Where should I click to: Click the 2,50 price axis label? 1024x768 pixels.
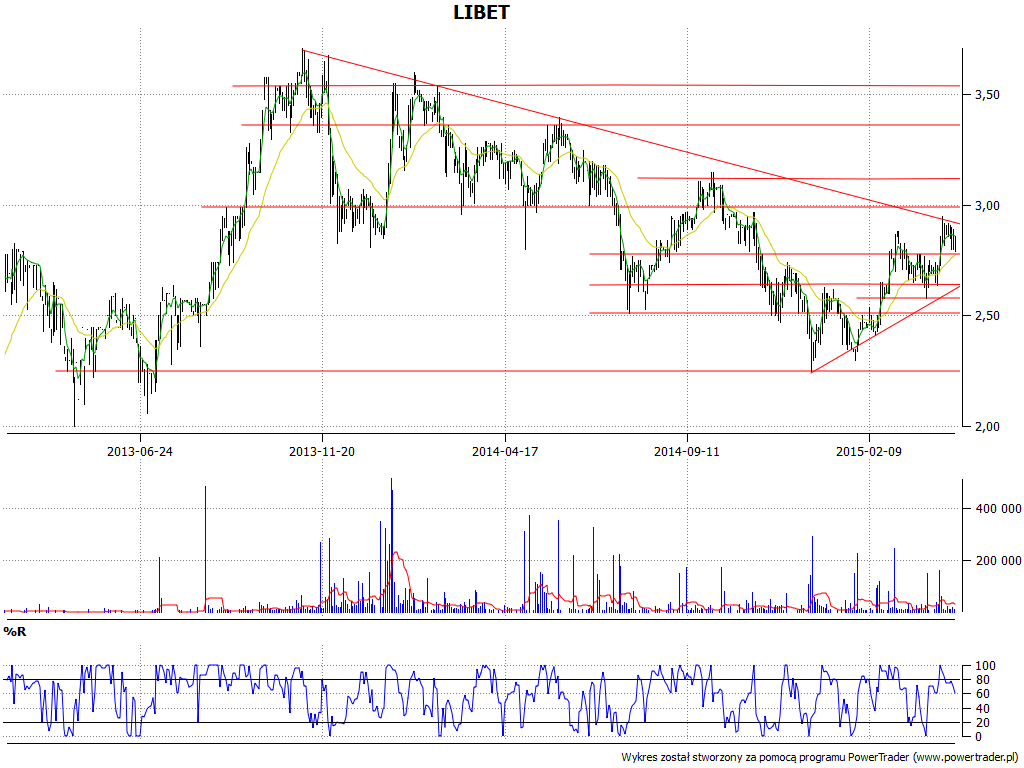tap(987, 315)
